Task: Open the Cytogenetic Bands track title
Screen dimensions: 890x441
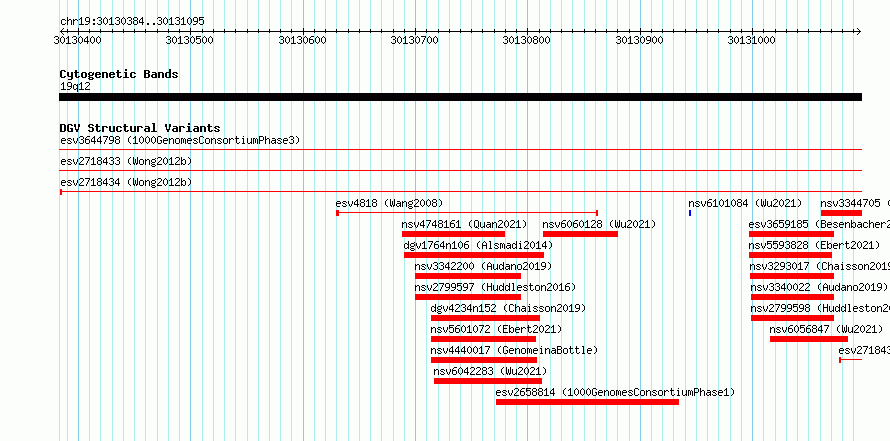Action: tap(119, 74)
